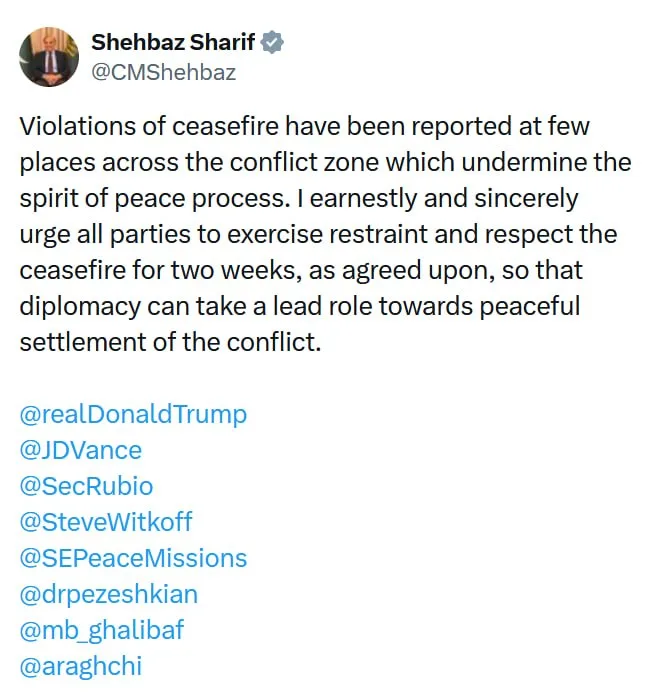Click the tweet line starting 'Violations of ceasefire'
This screenshot has height=696, width=652.
304,126
